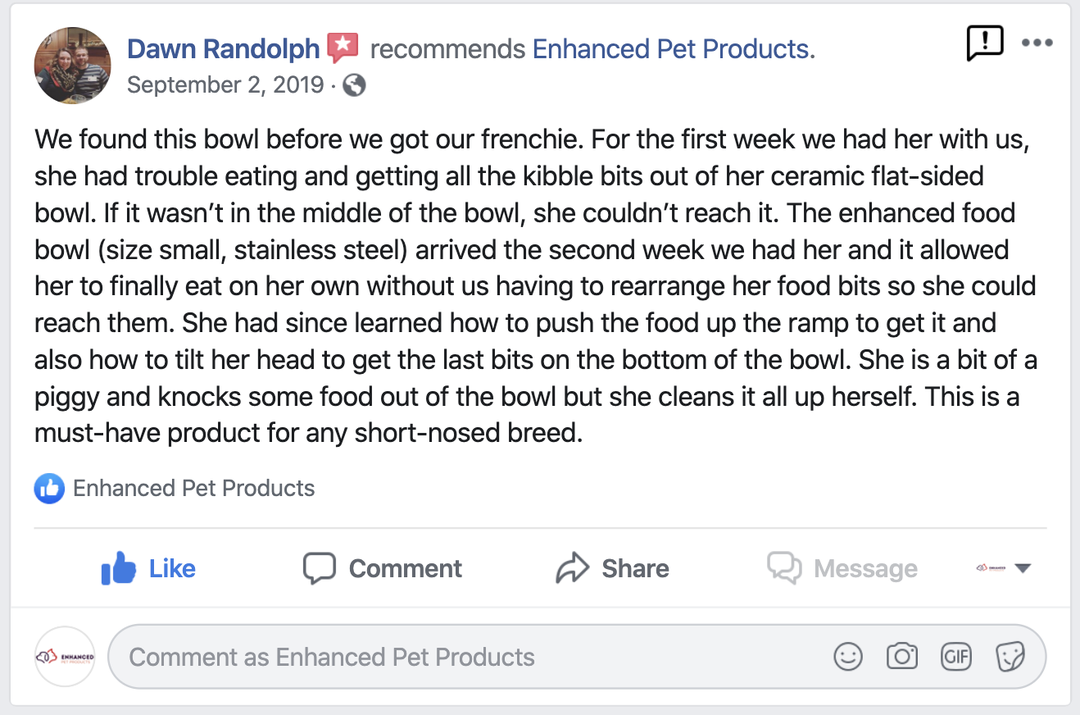1080x715 pixels.
Task: Click the report/feedback flag icon
Action: point(984,42)
